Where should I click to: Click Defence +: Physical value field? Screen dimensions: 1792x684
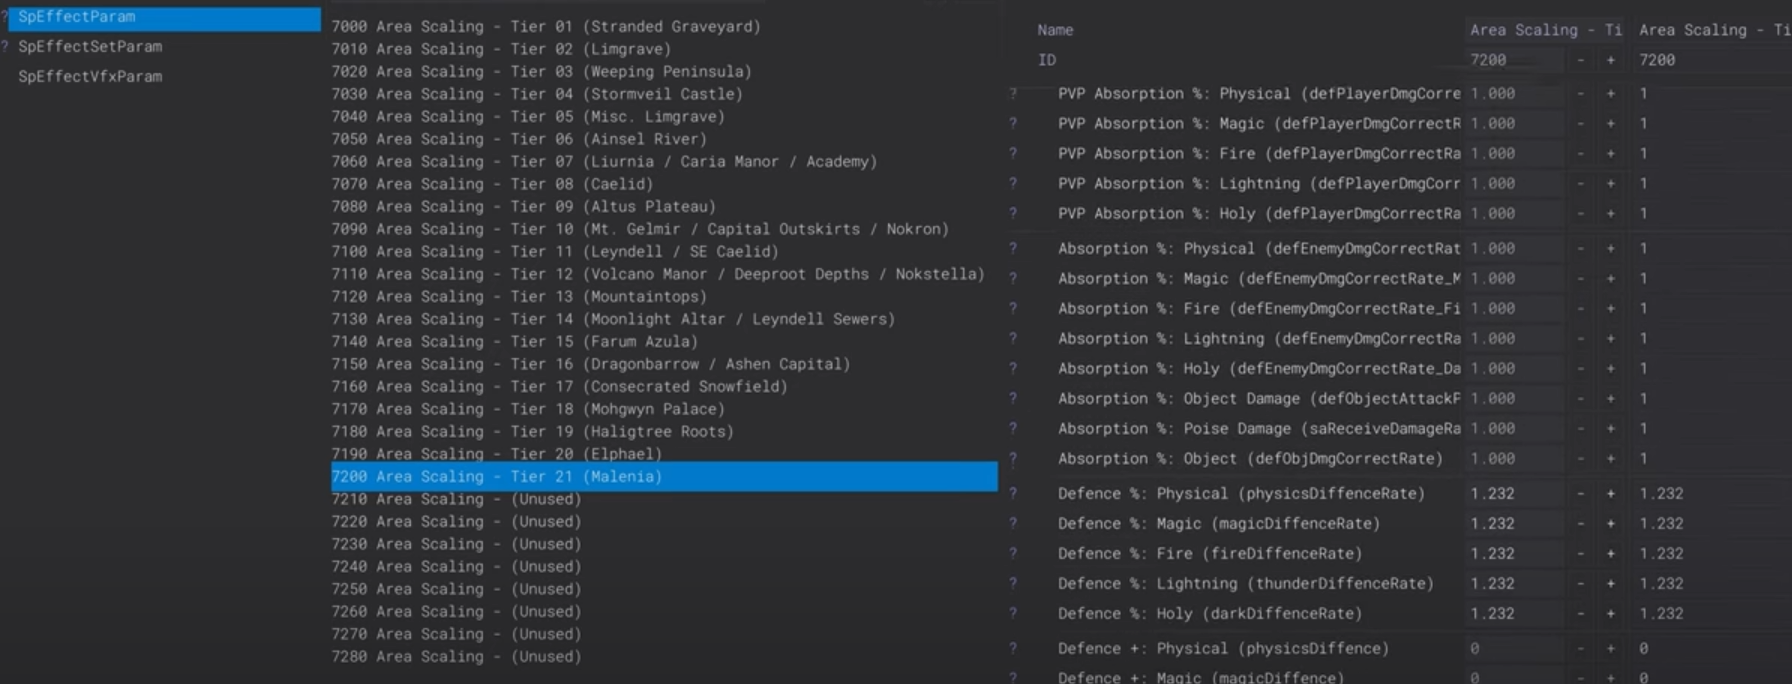point(1514,649)
